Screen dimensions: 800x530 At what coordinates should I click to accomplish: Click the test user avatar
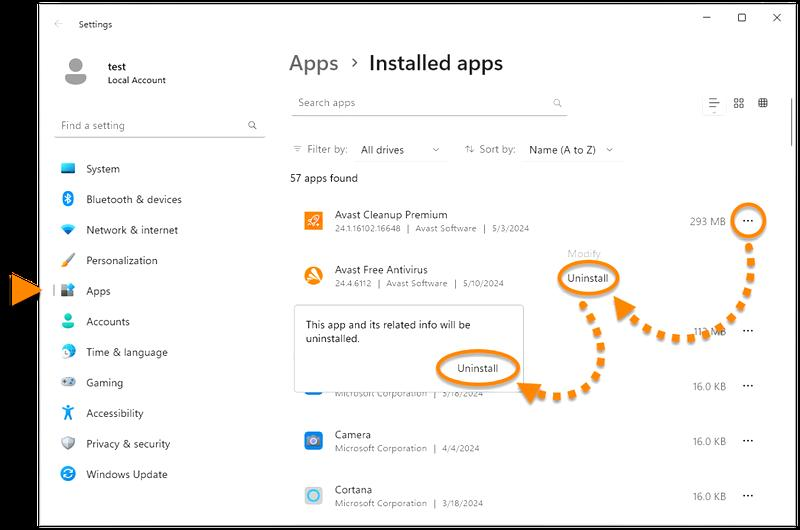76,71
